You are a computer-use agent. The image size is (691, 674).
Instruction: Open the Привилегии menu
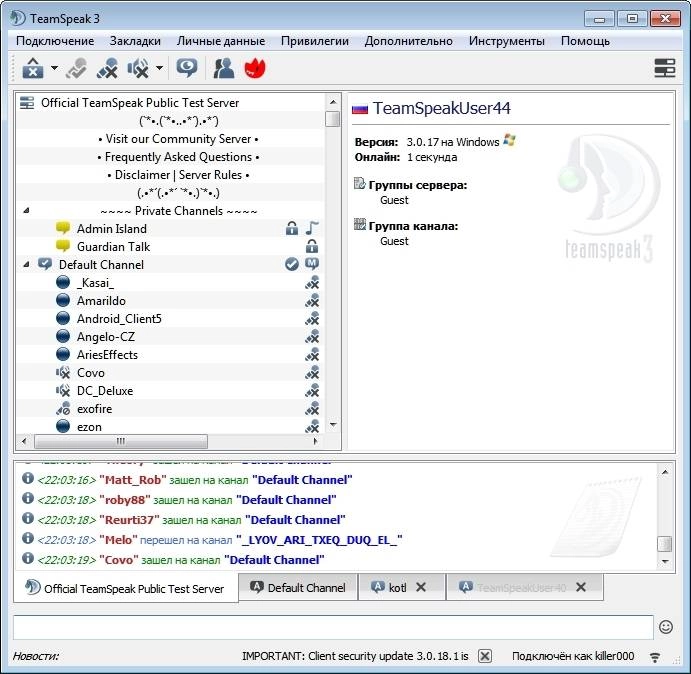[315, 41]
